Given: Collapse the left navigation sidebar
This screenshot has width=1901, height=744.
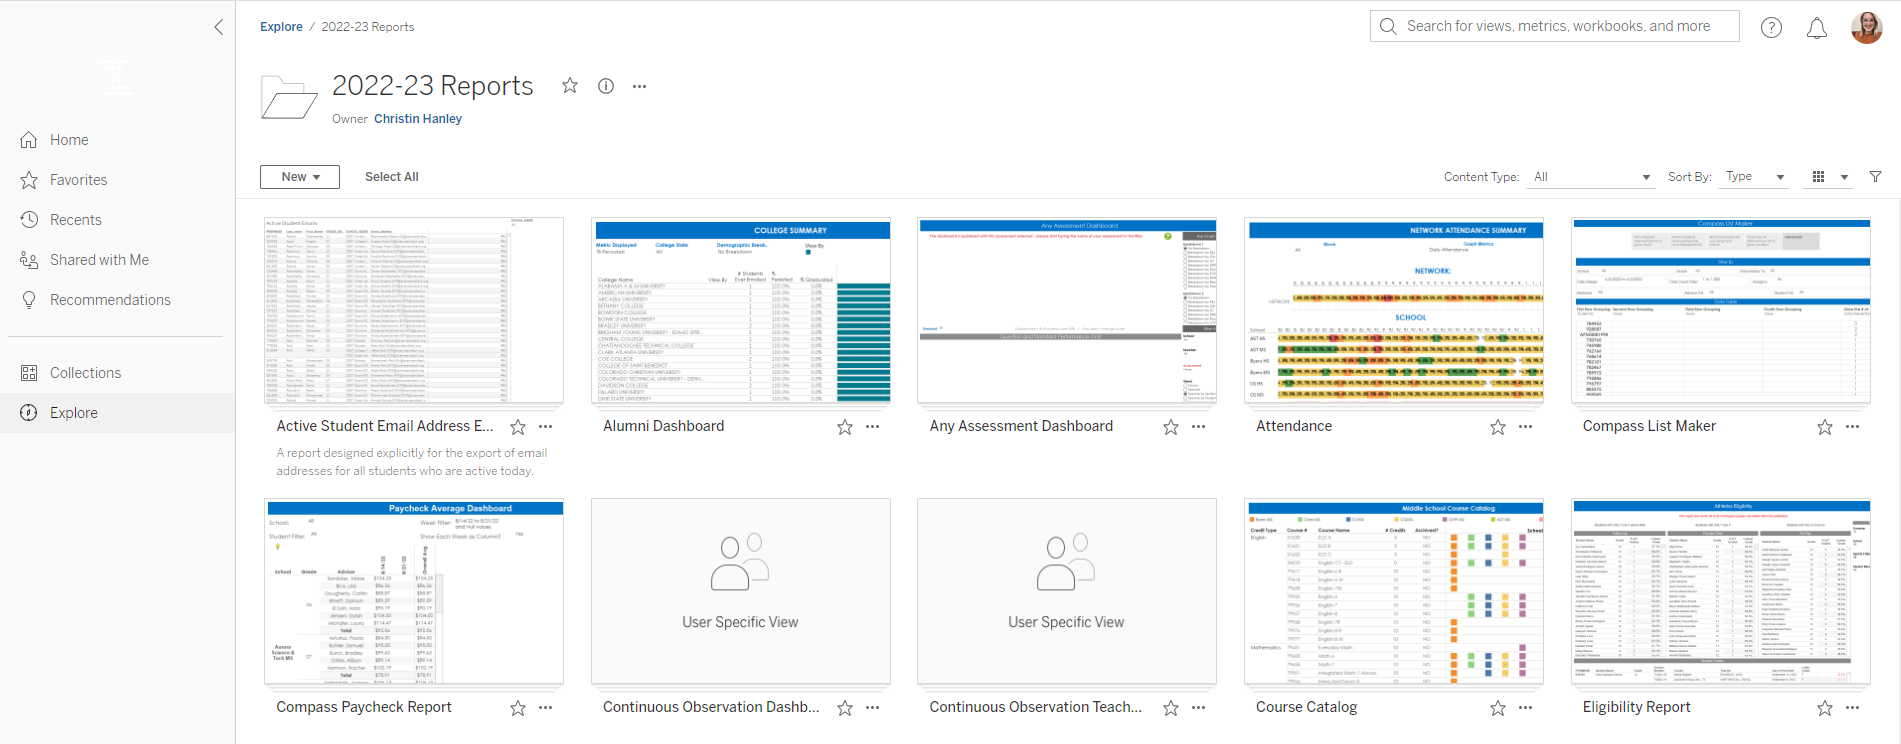Looking at the screenshot, I should (219, 27).
